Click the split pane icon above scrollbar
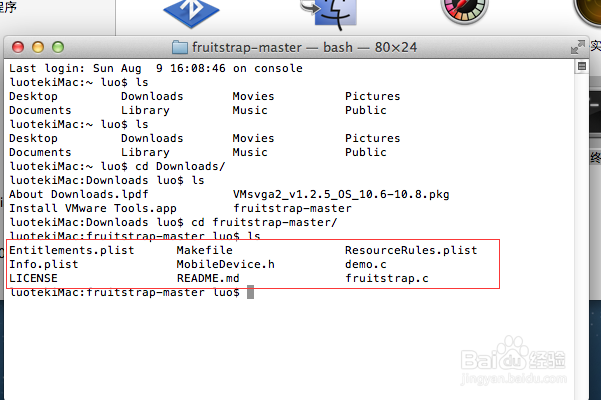Screen dimensions: 601x400 [581, 66]
